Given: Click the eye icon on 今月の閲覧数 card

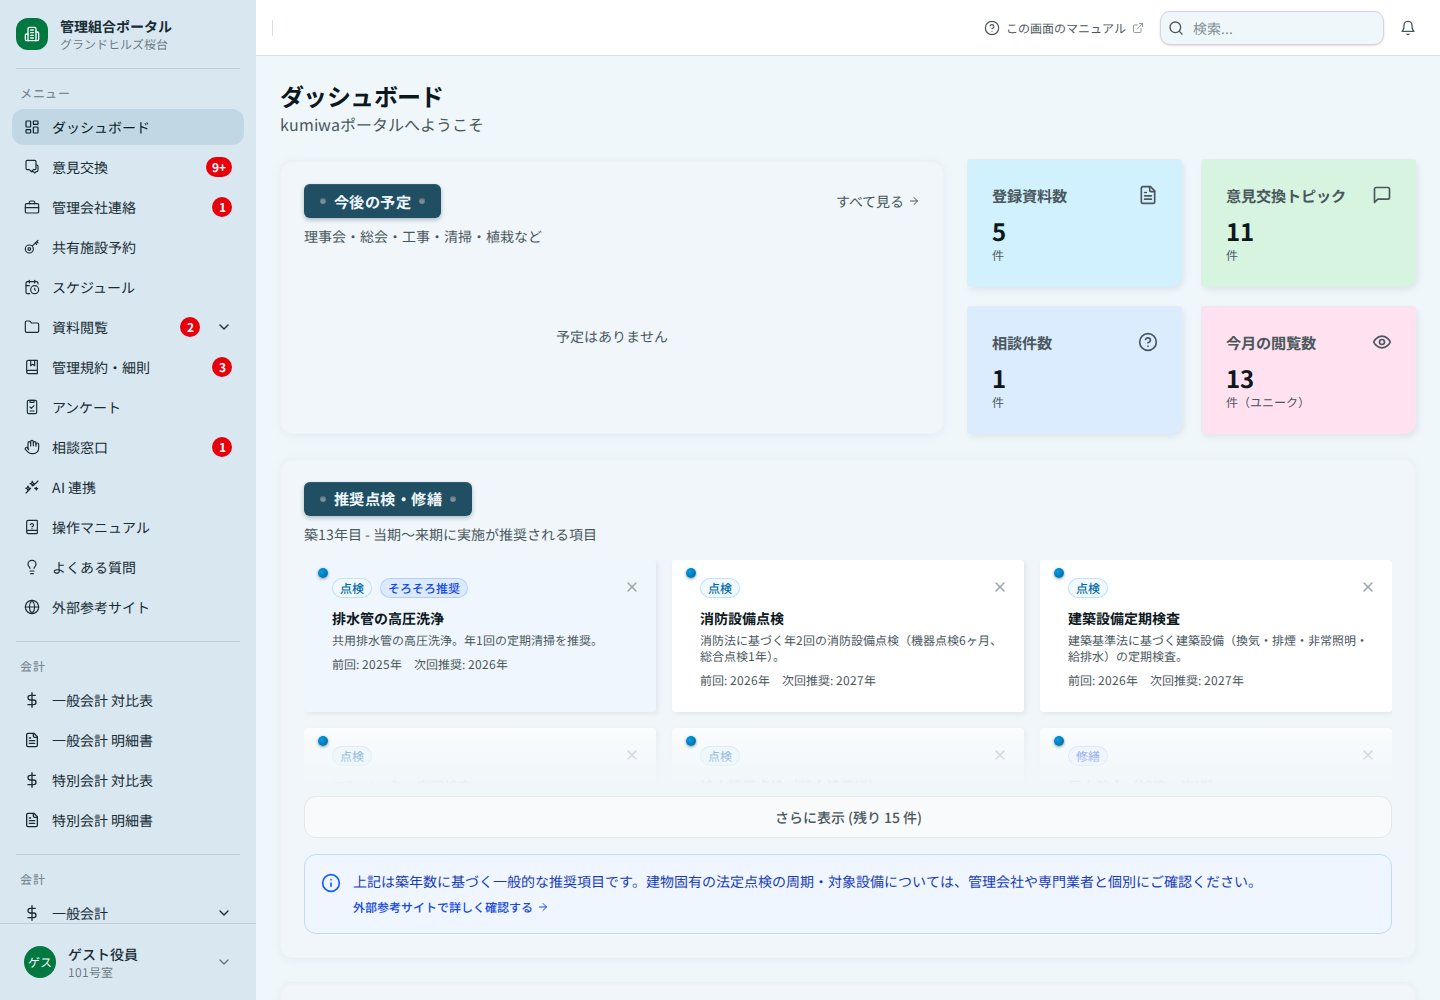Looking at the screenshot, I should coord(1382,342).
